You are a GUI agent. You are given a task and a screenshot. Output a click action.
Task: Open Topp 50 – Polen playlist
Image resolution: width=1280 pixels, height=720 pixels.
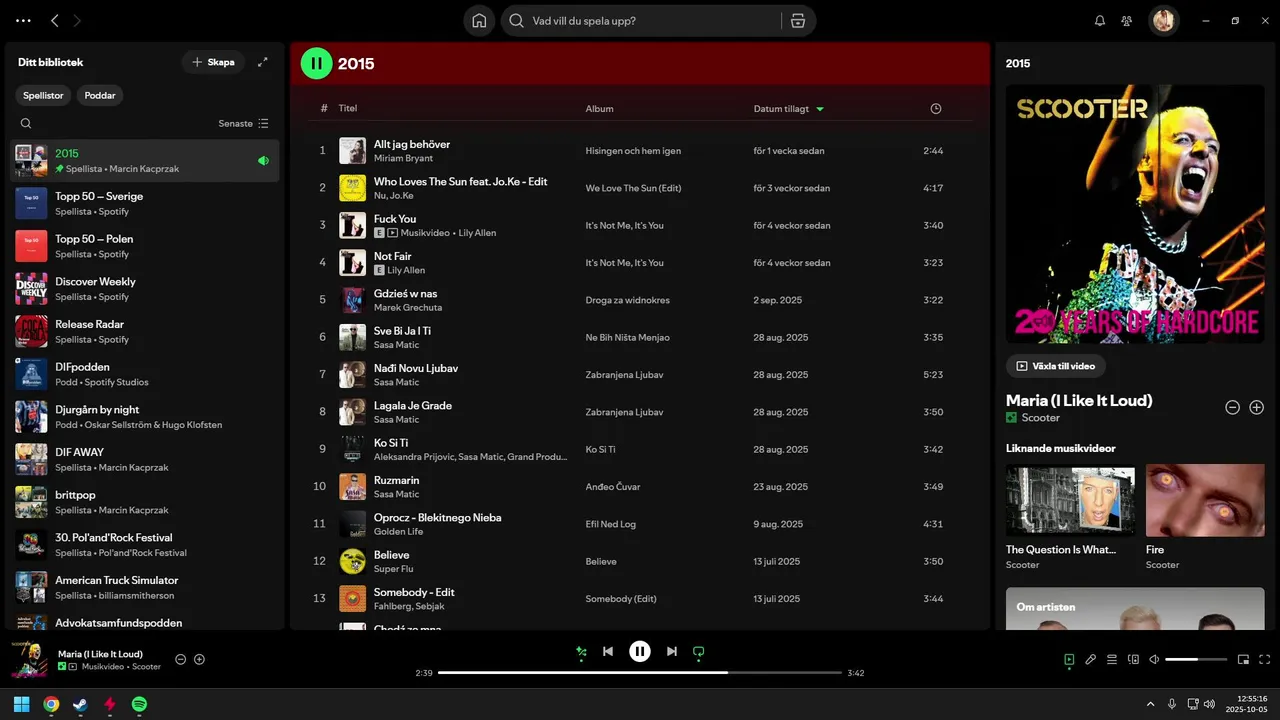(x=145, y=246)
